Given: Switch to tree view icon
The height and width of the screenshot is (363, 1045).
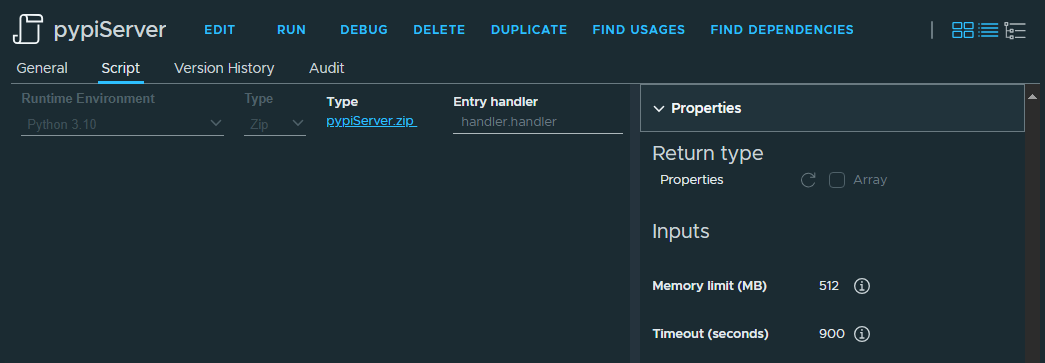Looking at the screenshot, I should point(1014,30).
